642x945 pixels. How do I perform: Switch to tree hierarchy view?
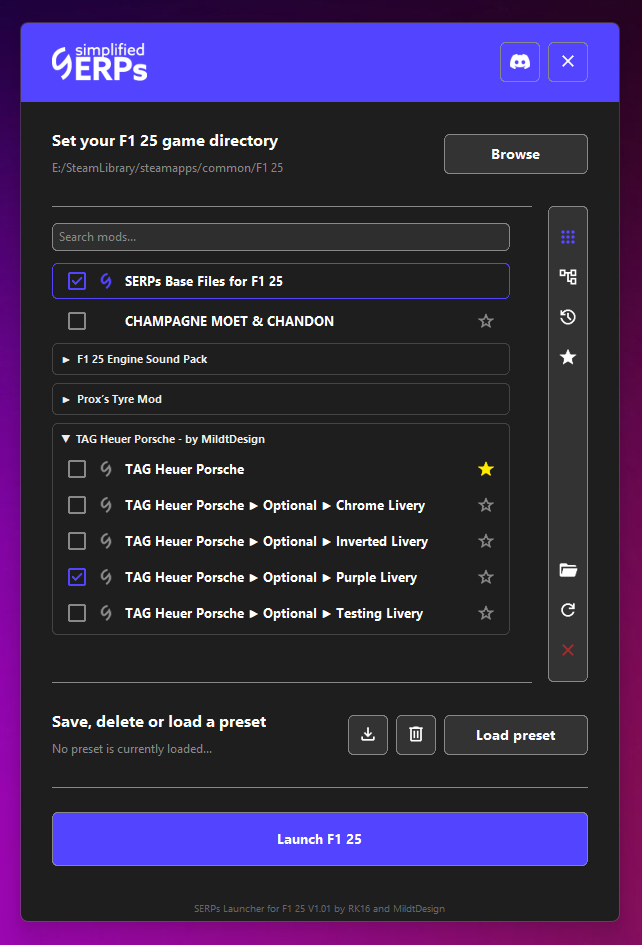point(568,277)
